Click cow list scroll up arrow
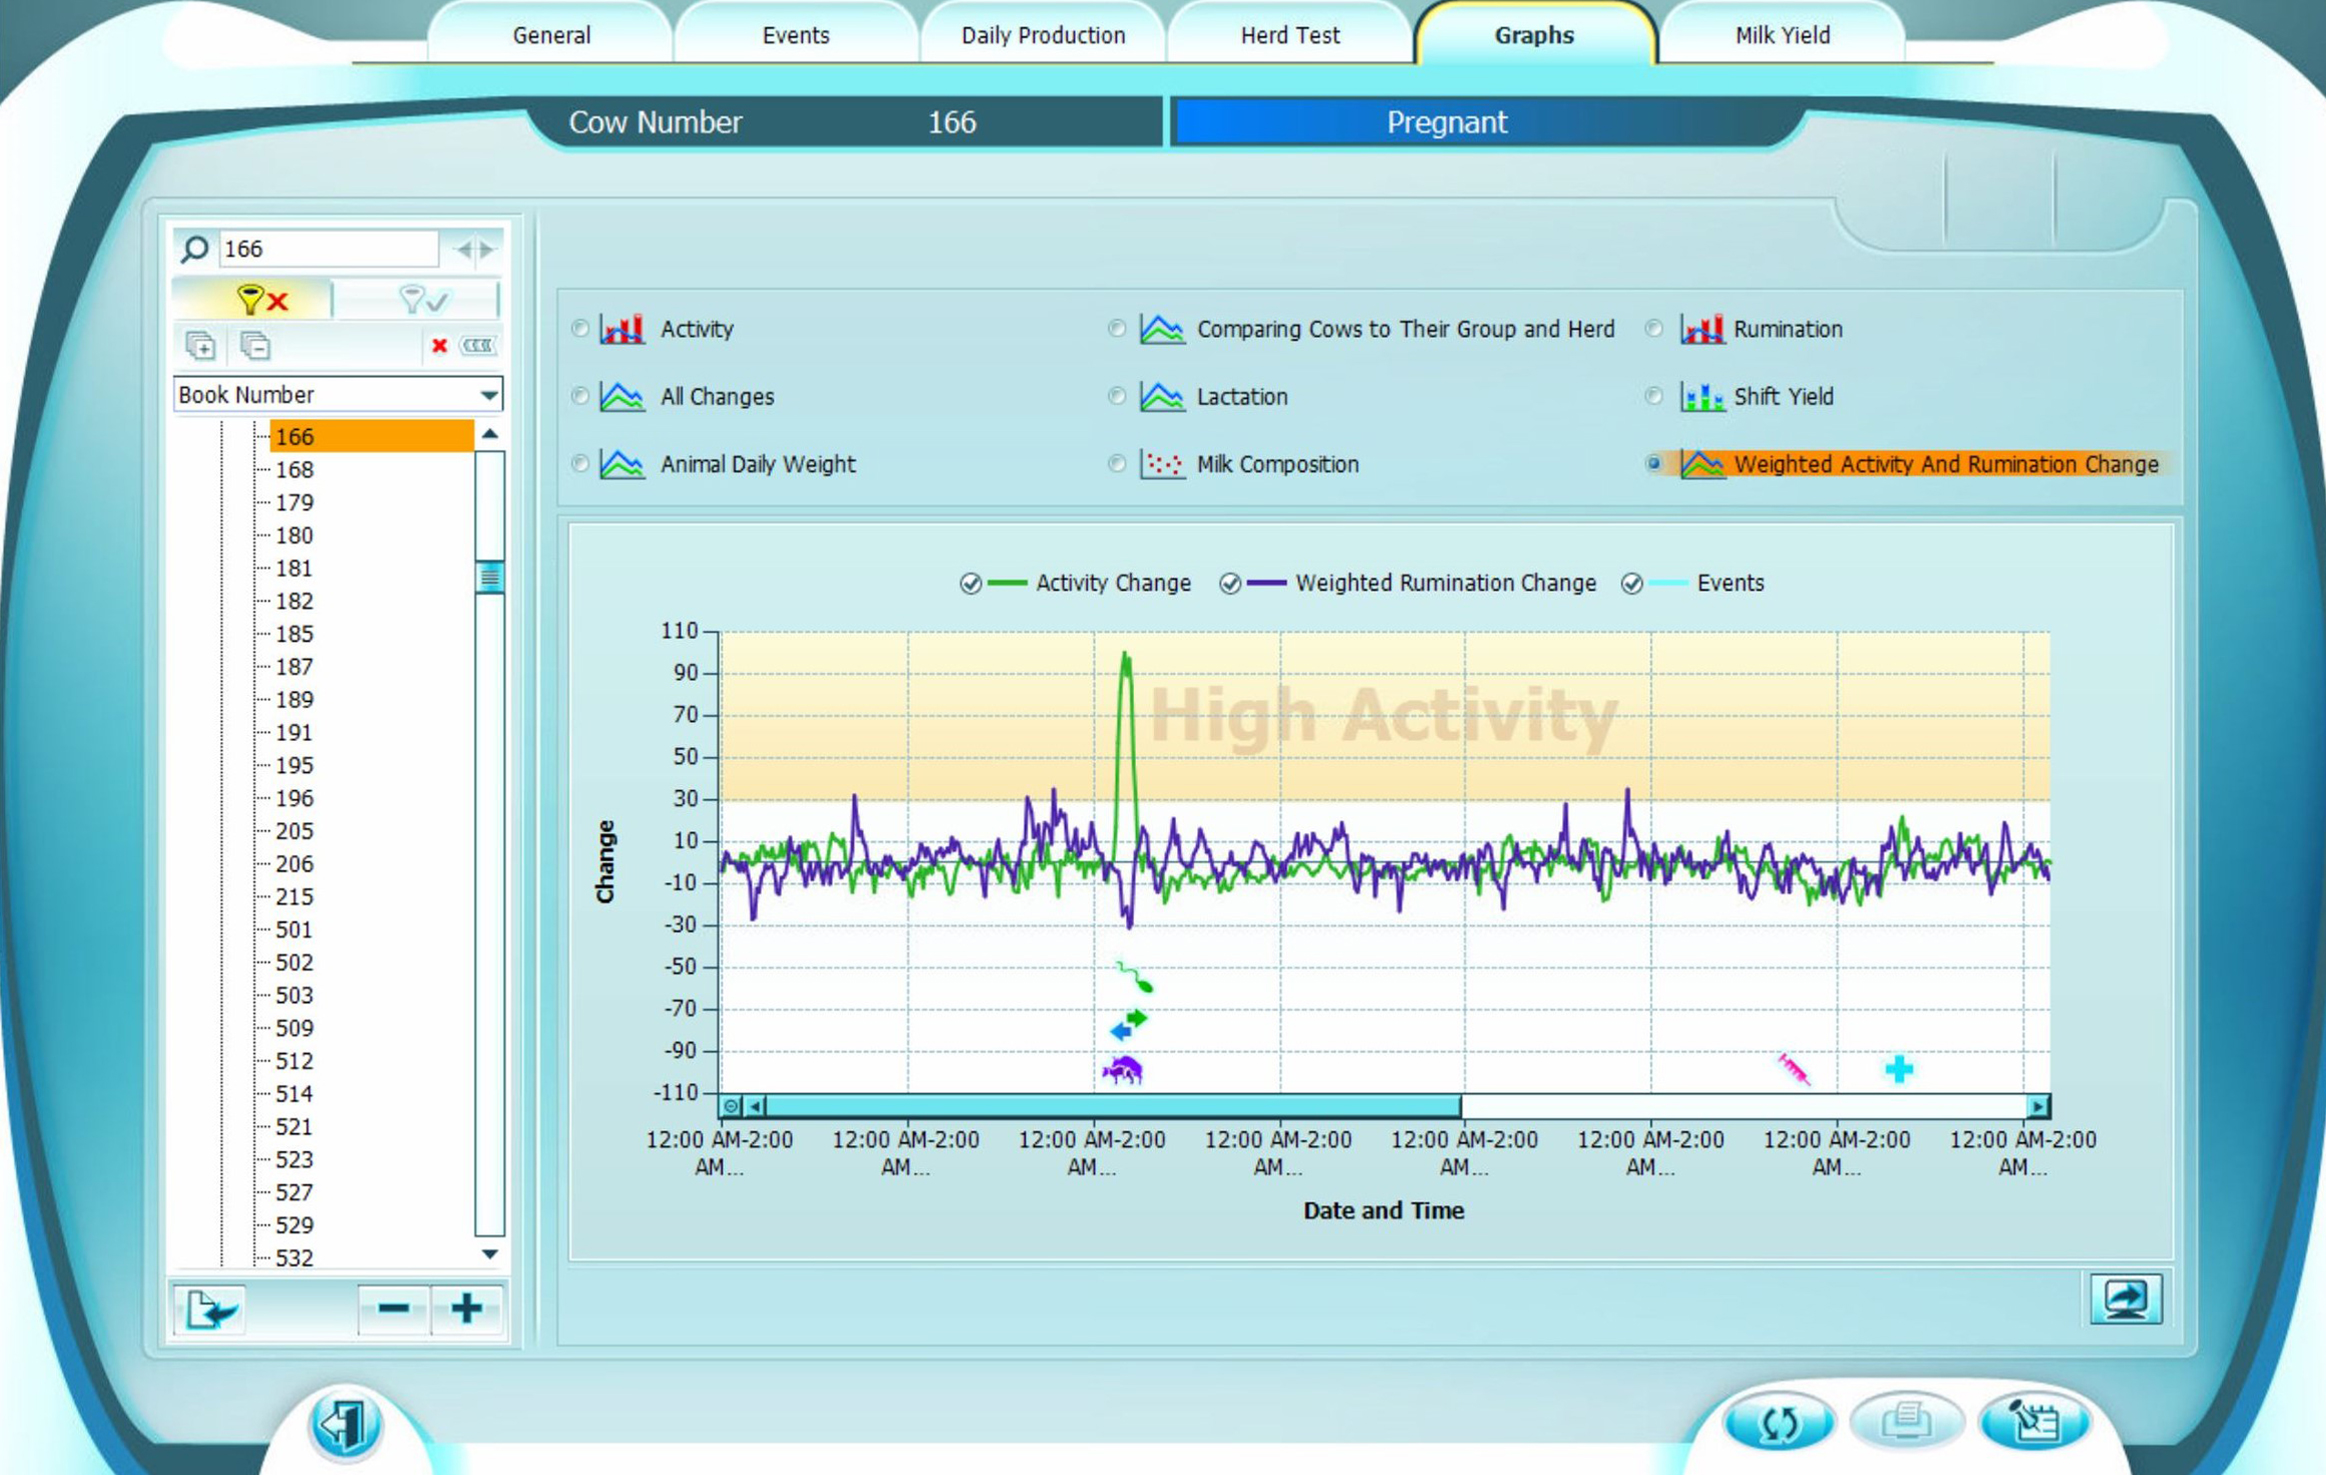2326x1475 pixels. tap(490, 434)
